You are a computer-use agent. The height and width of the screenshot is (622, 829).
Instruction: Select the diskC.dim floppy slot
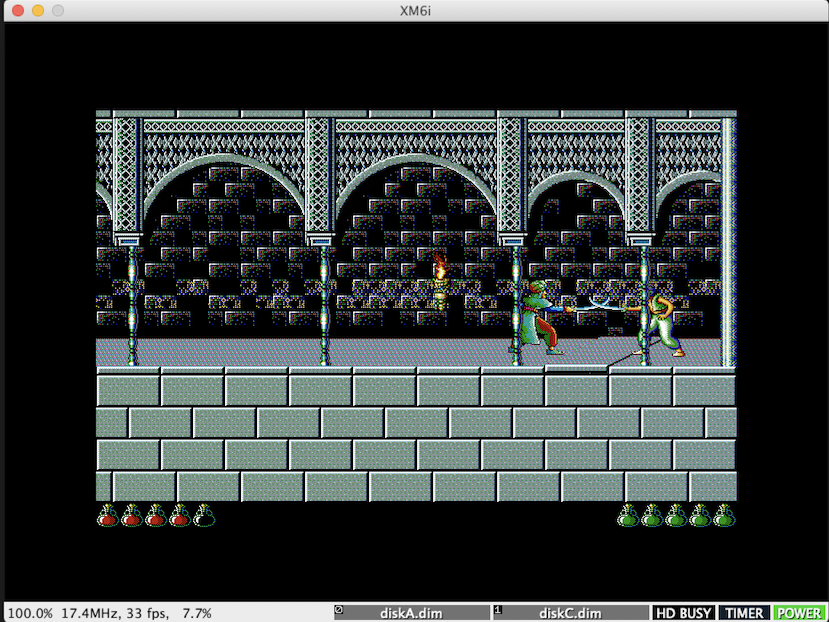point(570,613)
